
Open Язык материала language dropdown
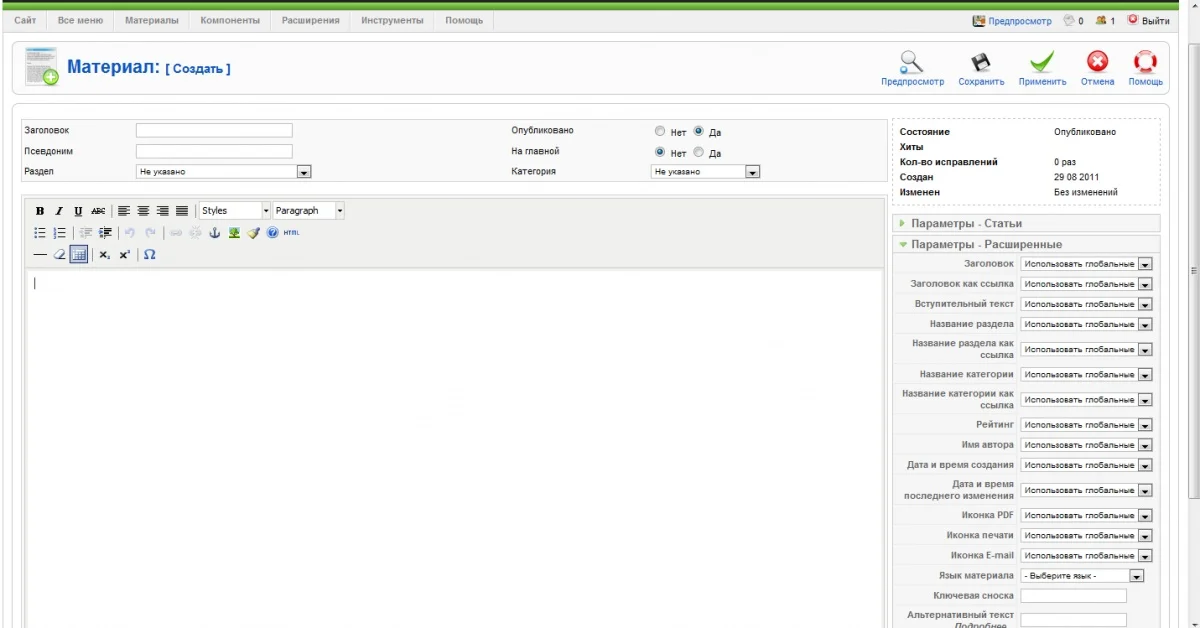coord(1082,576)
